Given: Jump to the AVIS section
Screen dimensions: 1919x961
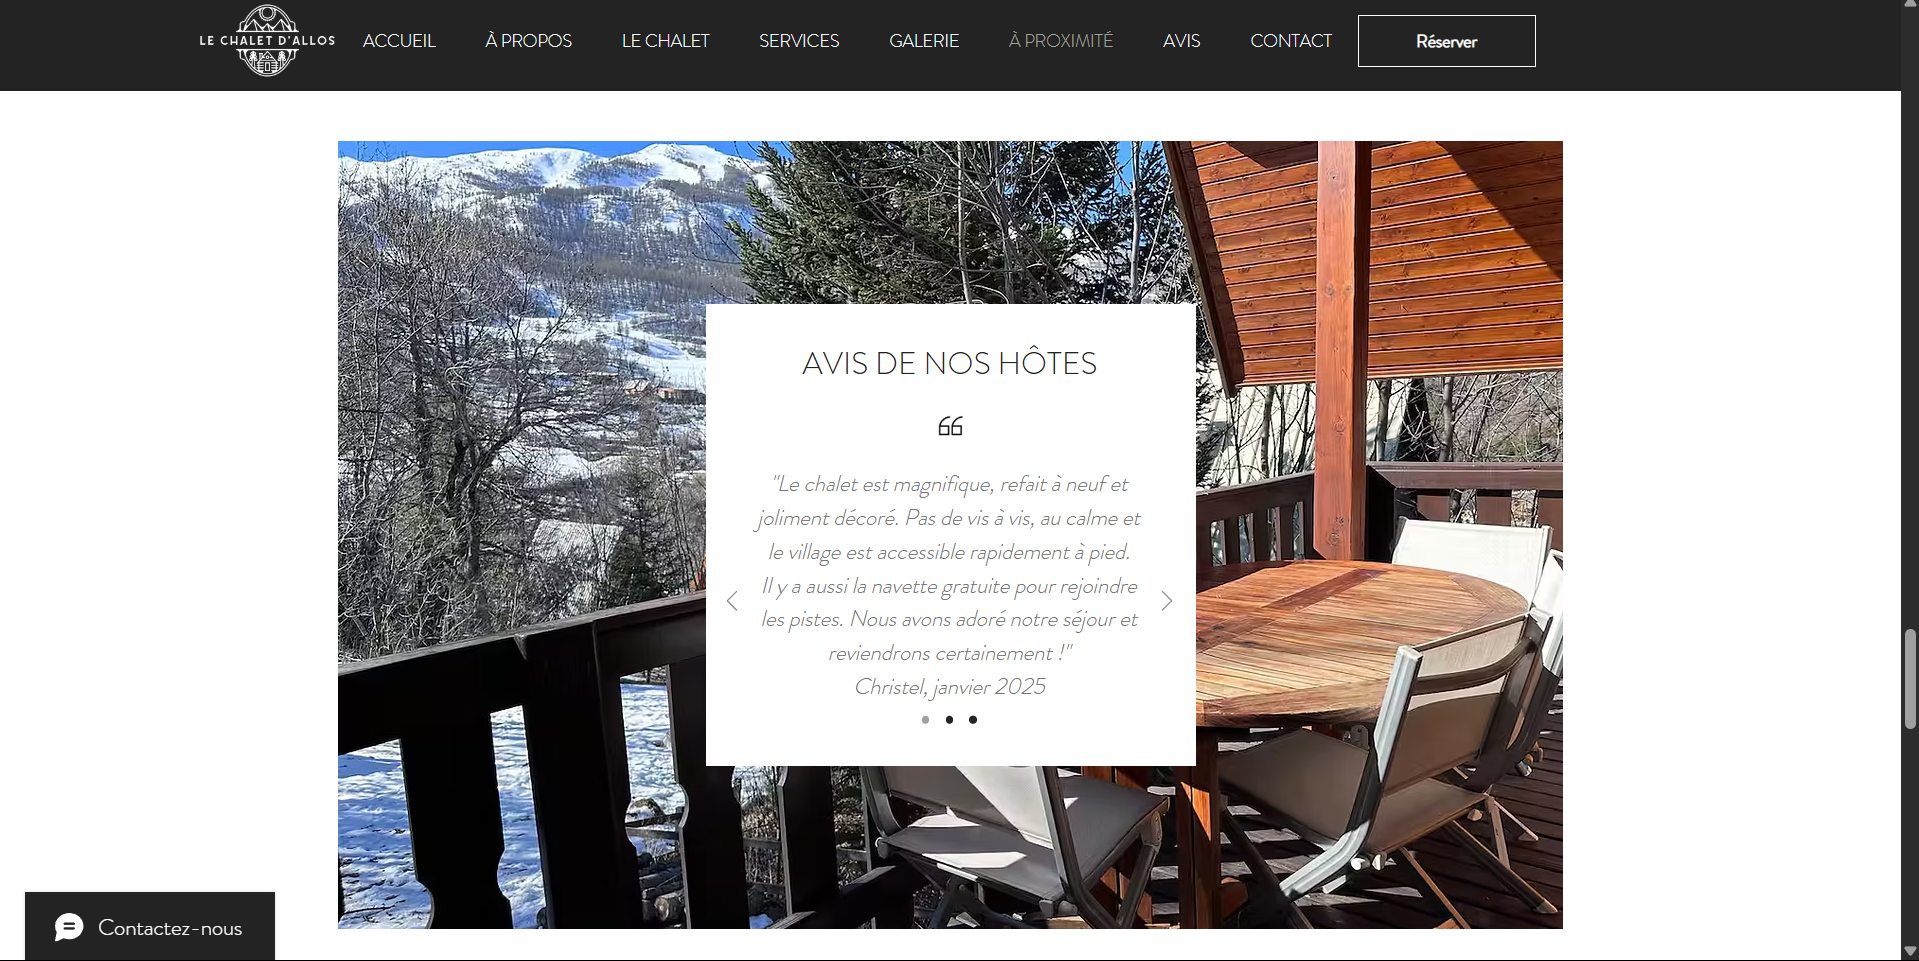Looking at the screenshot, I should point(1181,41).
